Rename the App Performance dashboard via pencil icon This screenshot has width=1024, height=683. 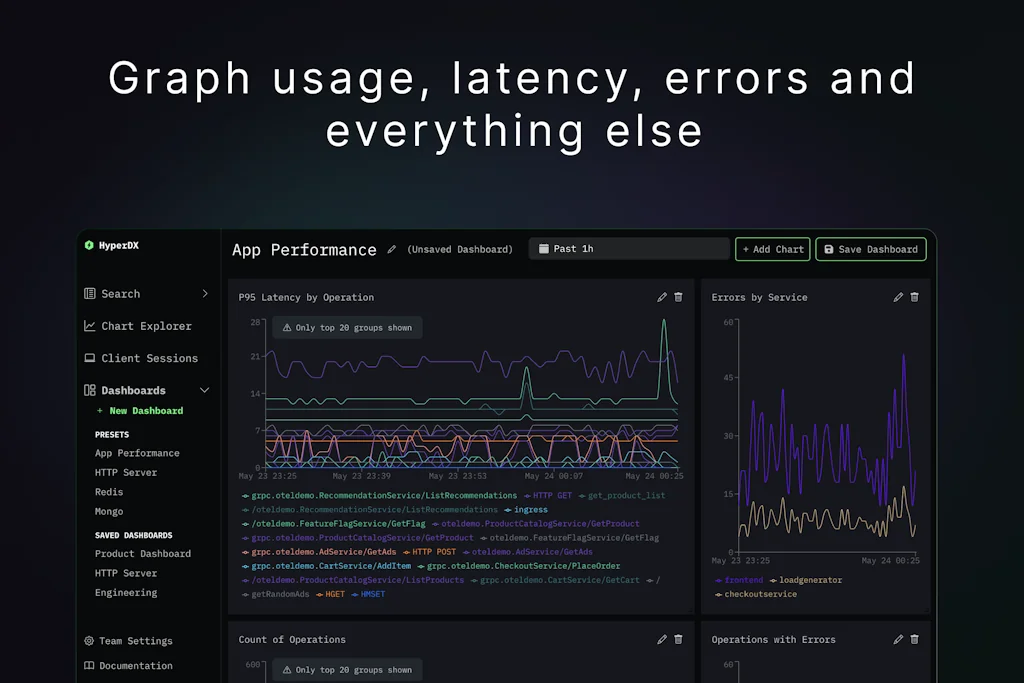[391, 249]
